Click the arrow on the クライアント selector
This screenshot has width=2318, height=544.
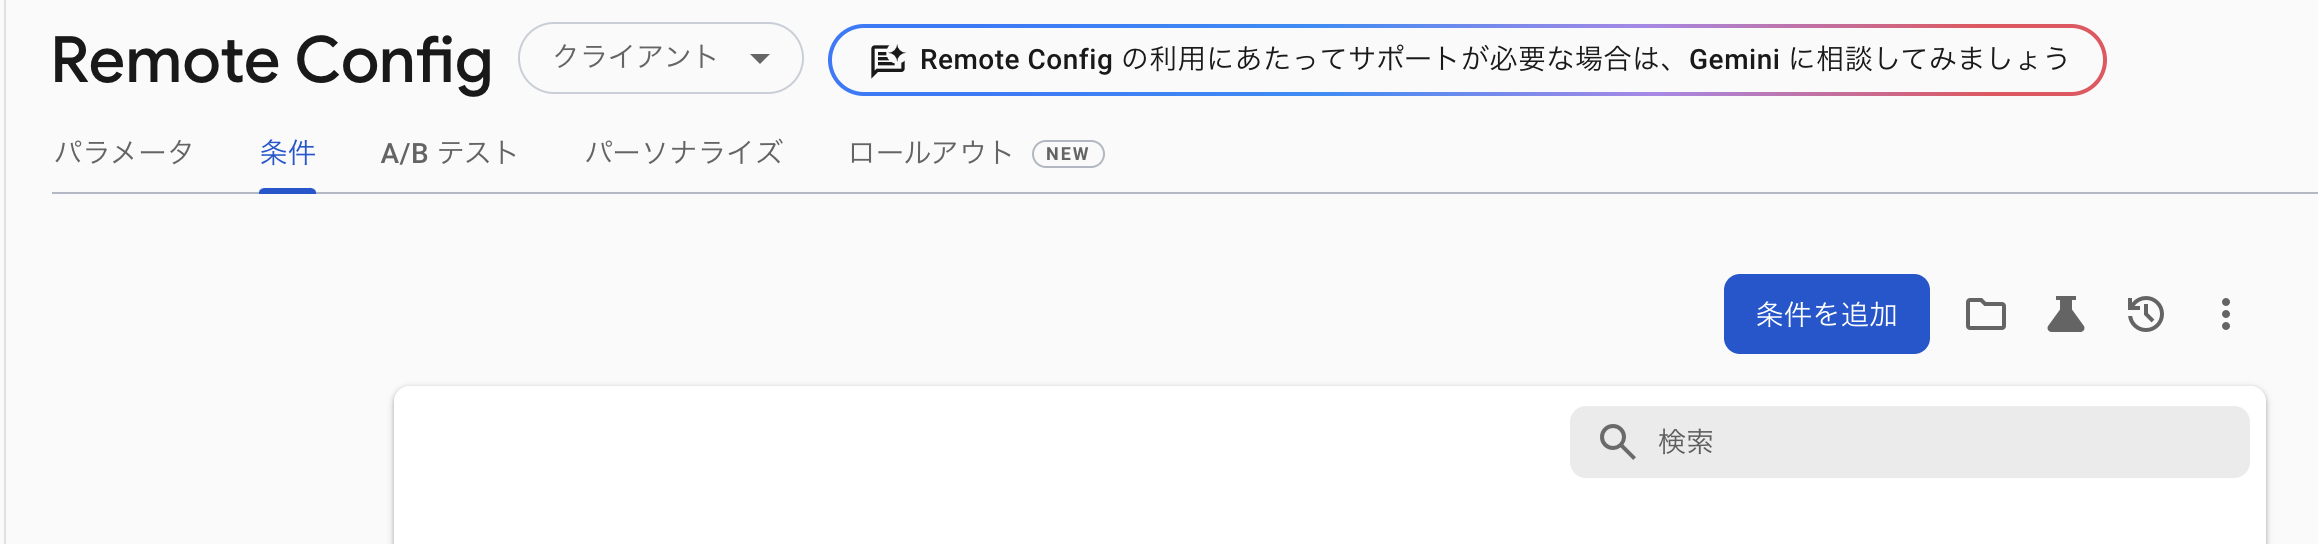[760, 59]
